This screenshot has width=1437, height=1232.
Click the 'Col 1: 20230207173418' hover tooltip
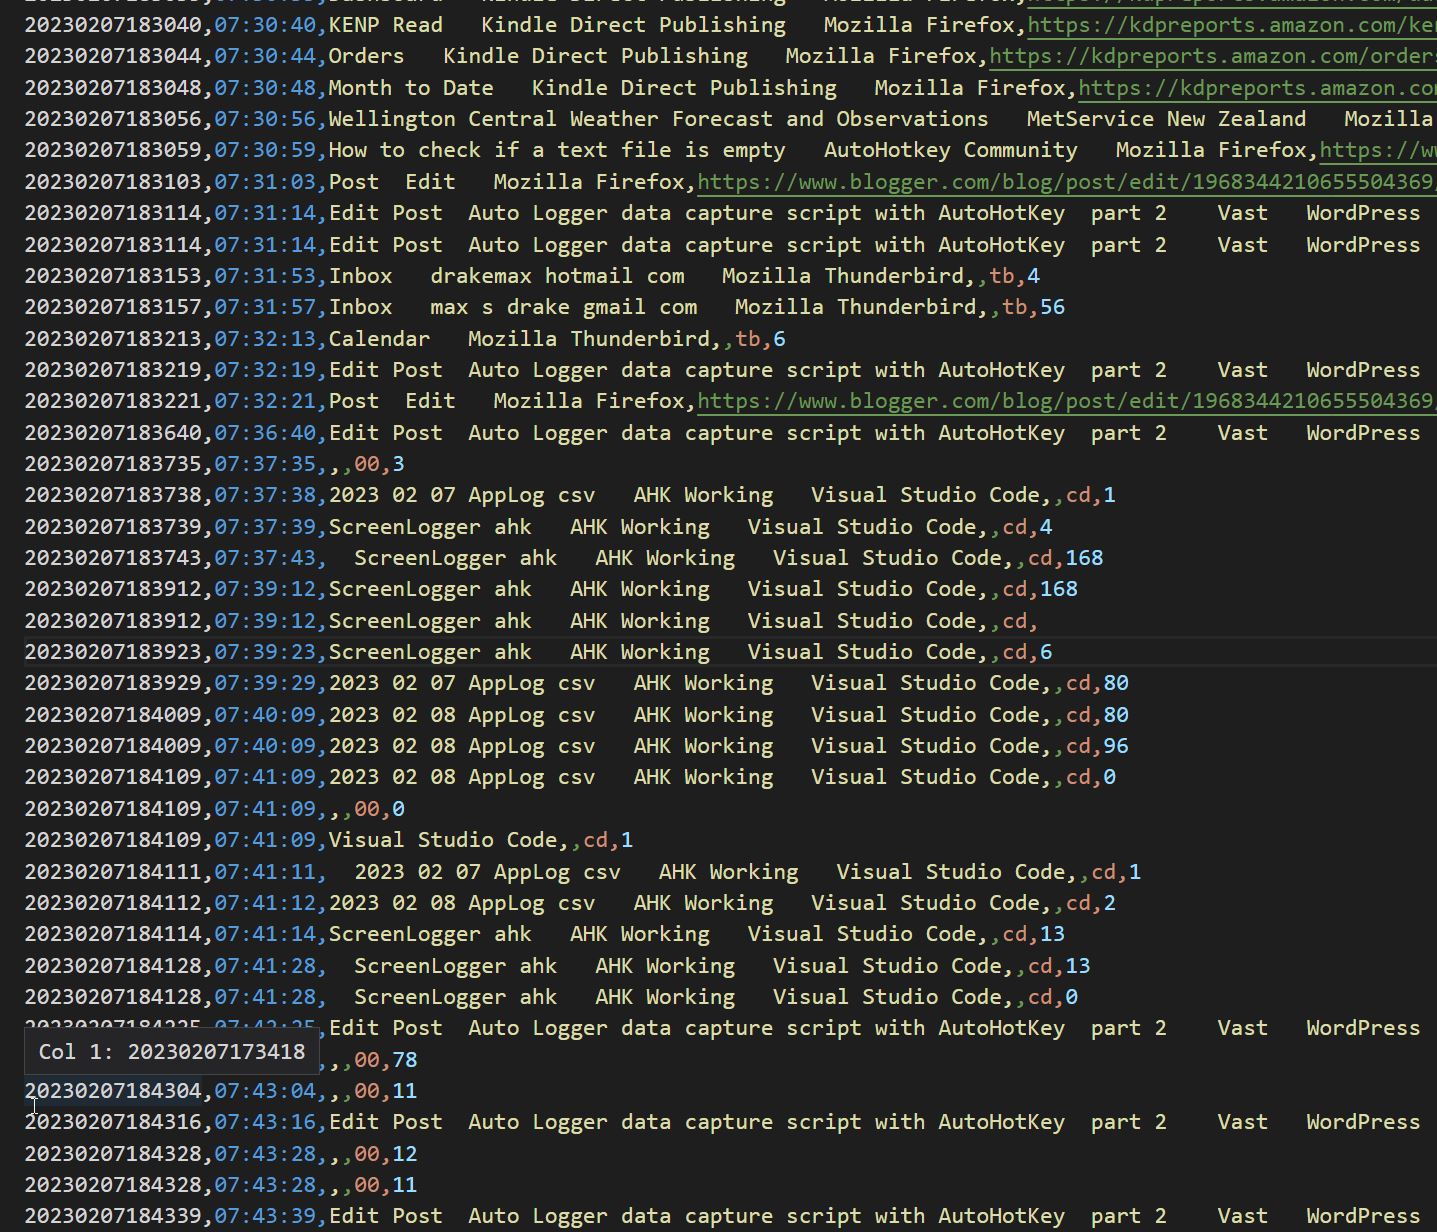pyautogui.click(x=171, y=1051)
